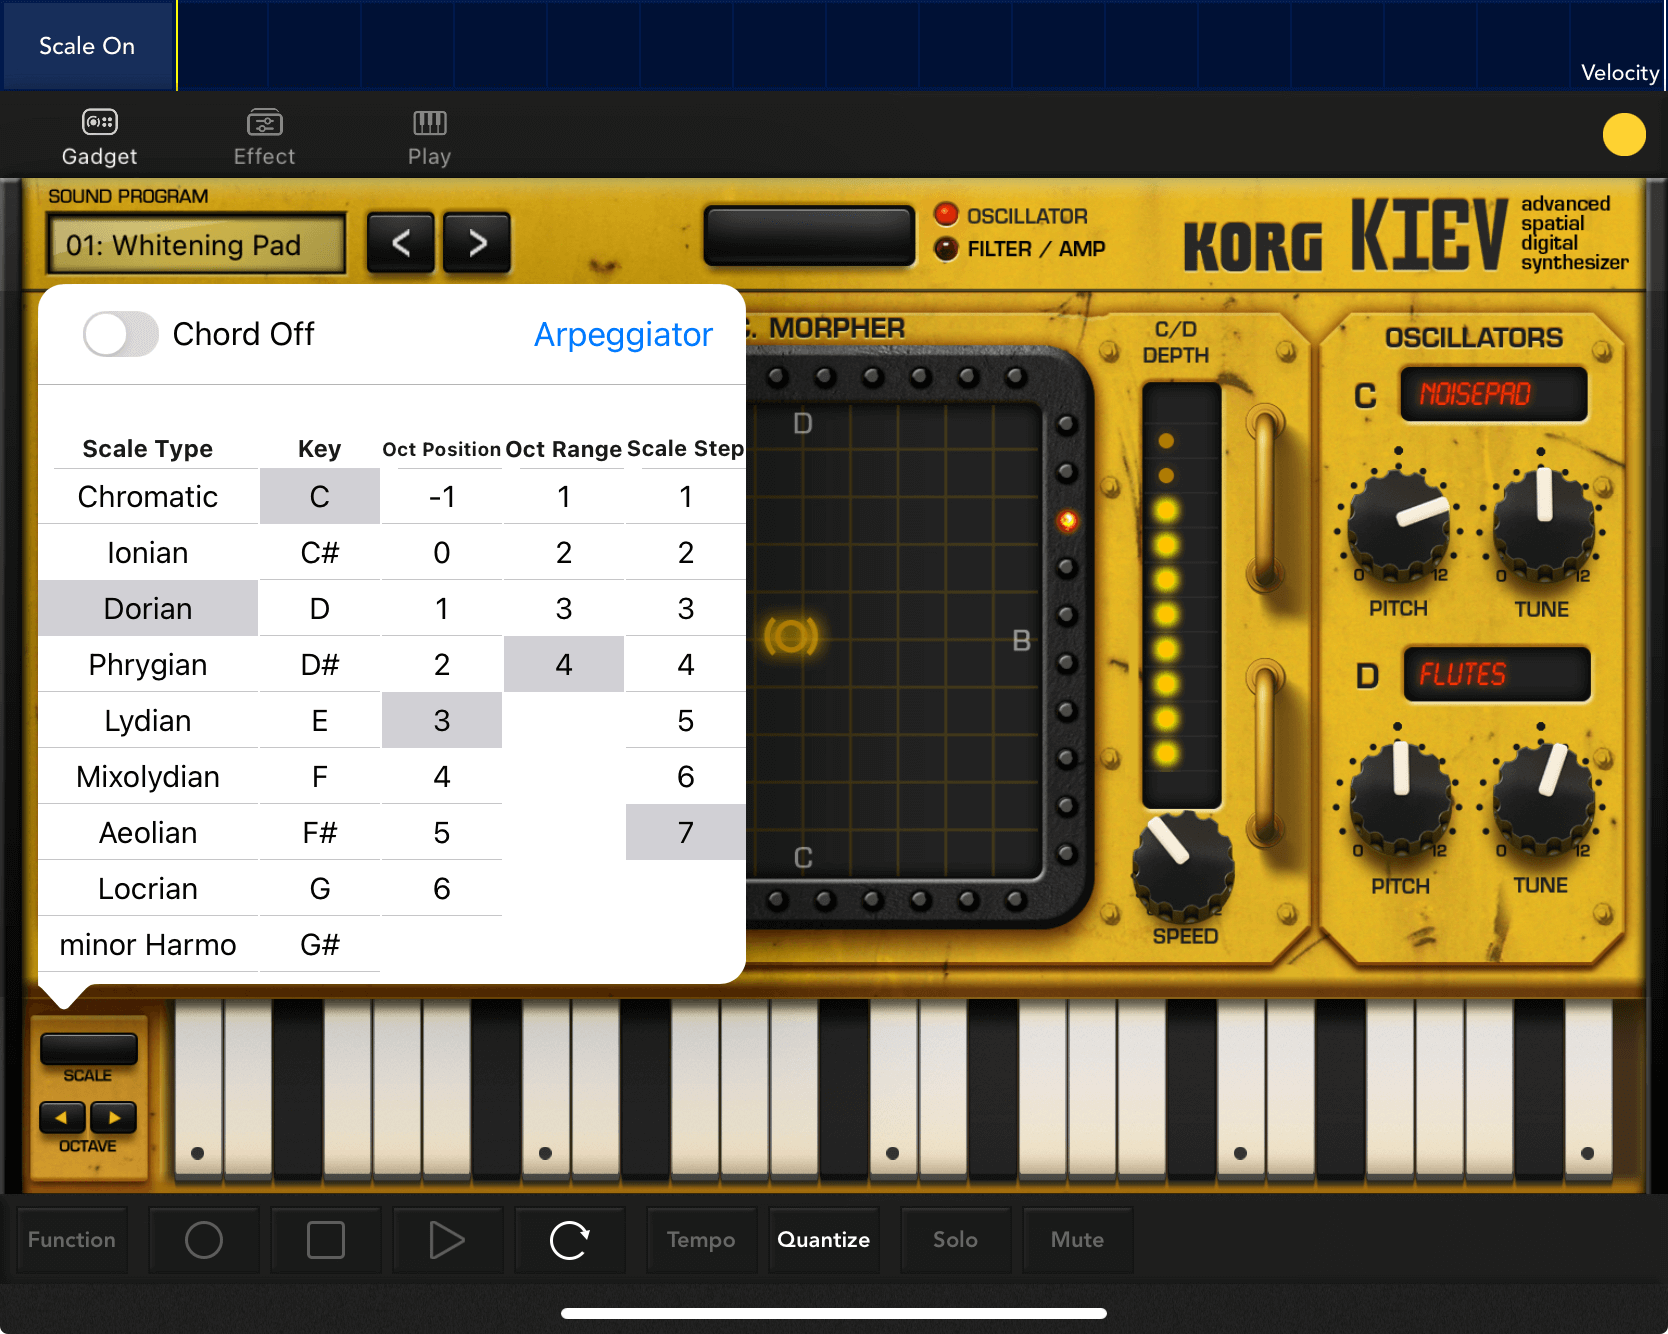Tap the Scale On button
This screenshot has height=1334, width=1668.
point(87,46)
